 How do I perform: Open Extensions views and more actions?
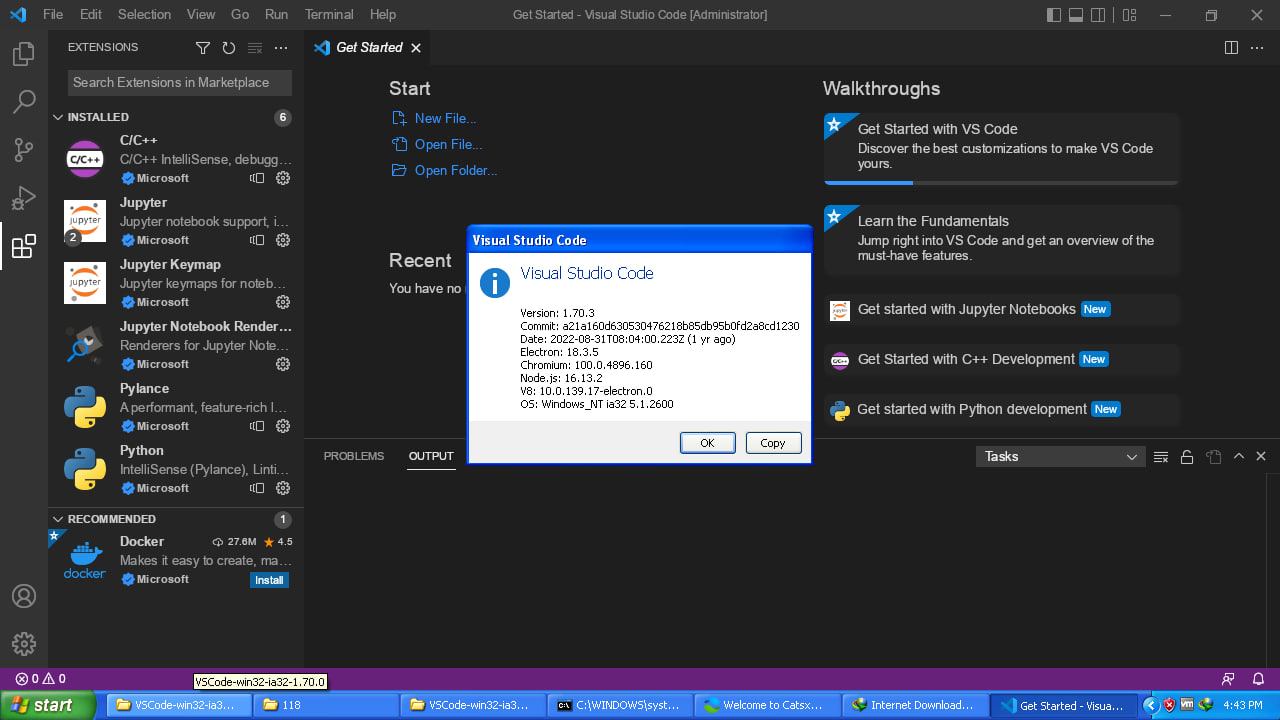[x=281, y=48]
